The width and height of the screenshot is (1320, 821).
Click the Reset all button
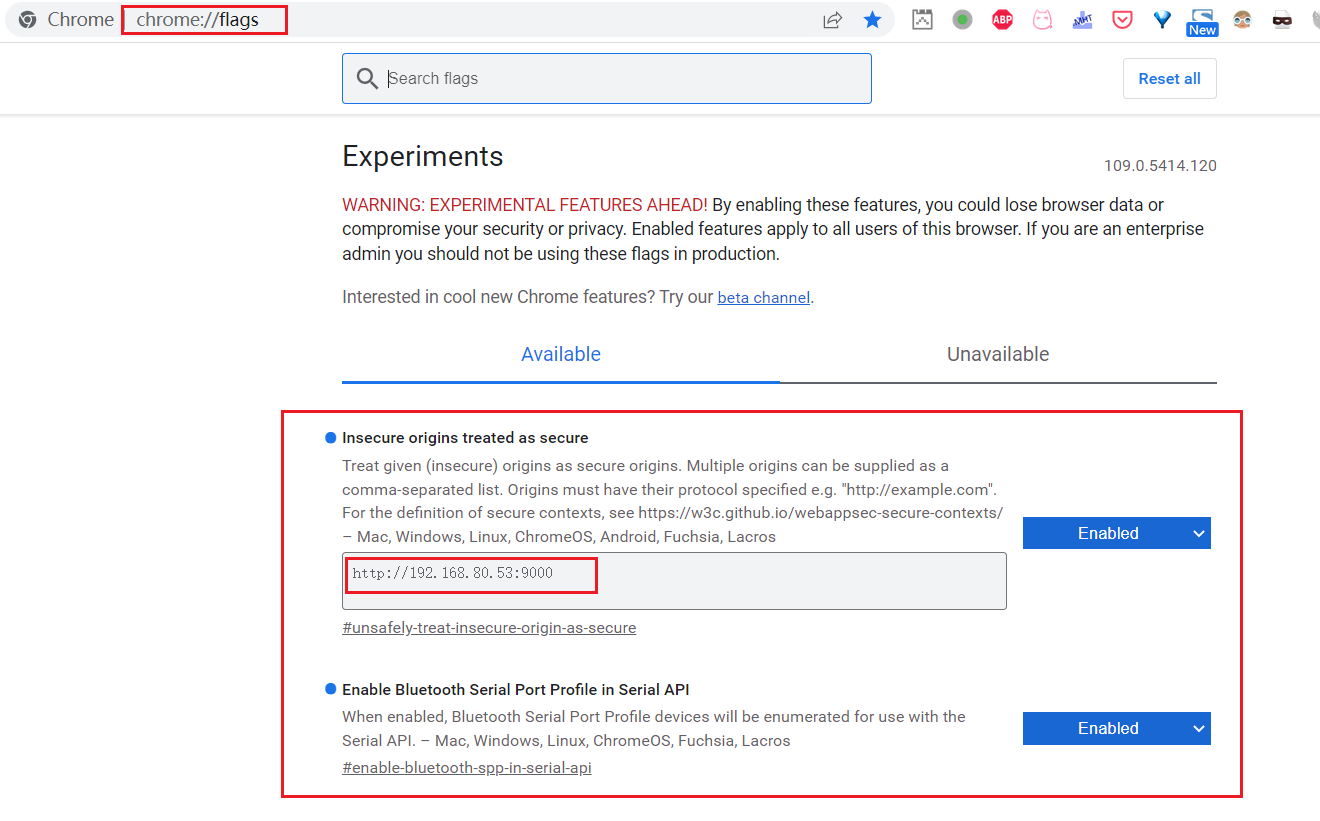1169,78
